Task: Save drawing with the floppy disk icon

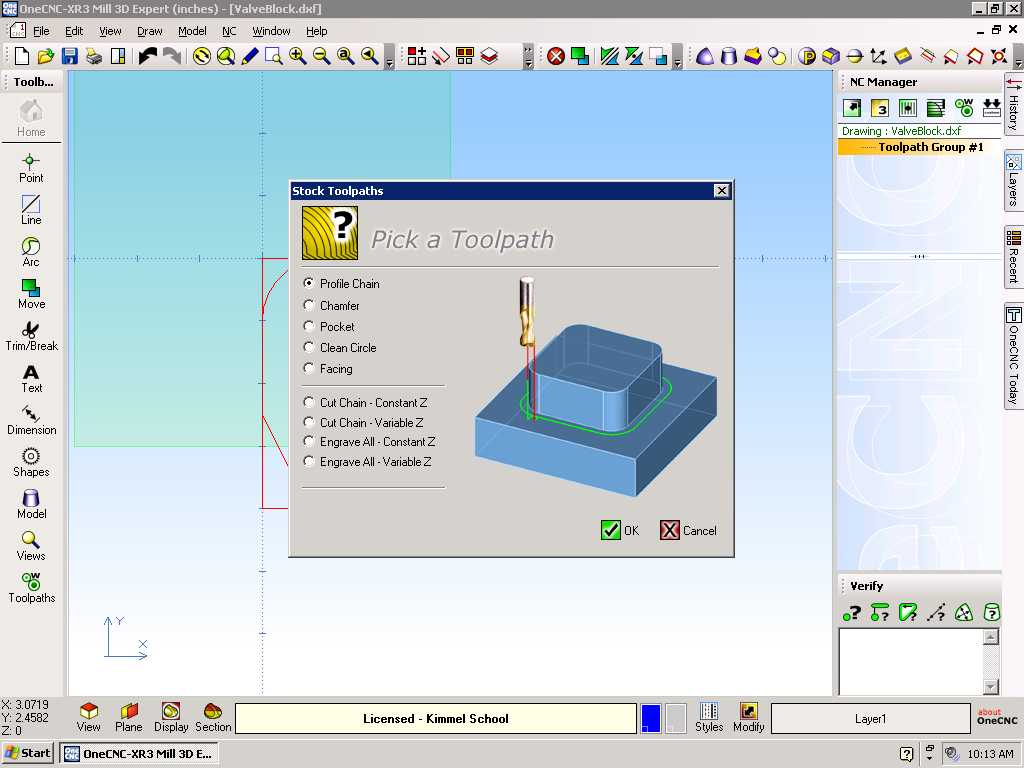Action: click(70, 56)
